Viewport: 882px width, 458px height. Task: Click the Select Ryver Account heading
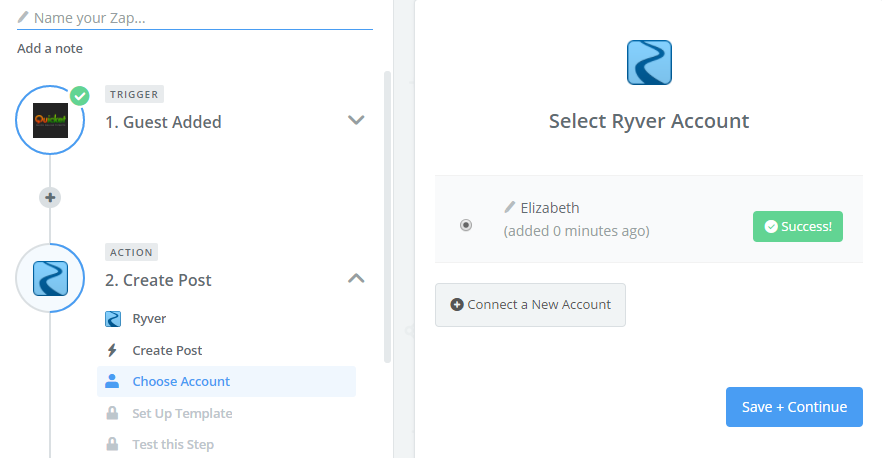tap(649, 122)
